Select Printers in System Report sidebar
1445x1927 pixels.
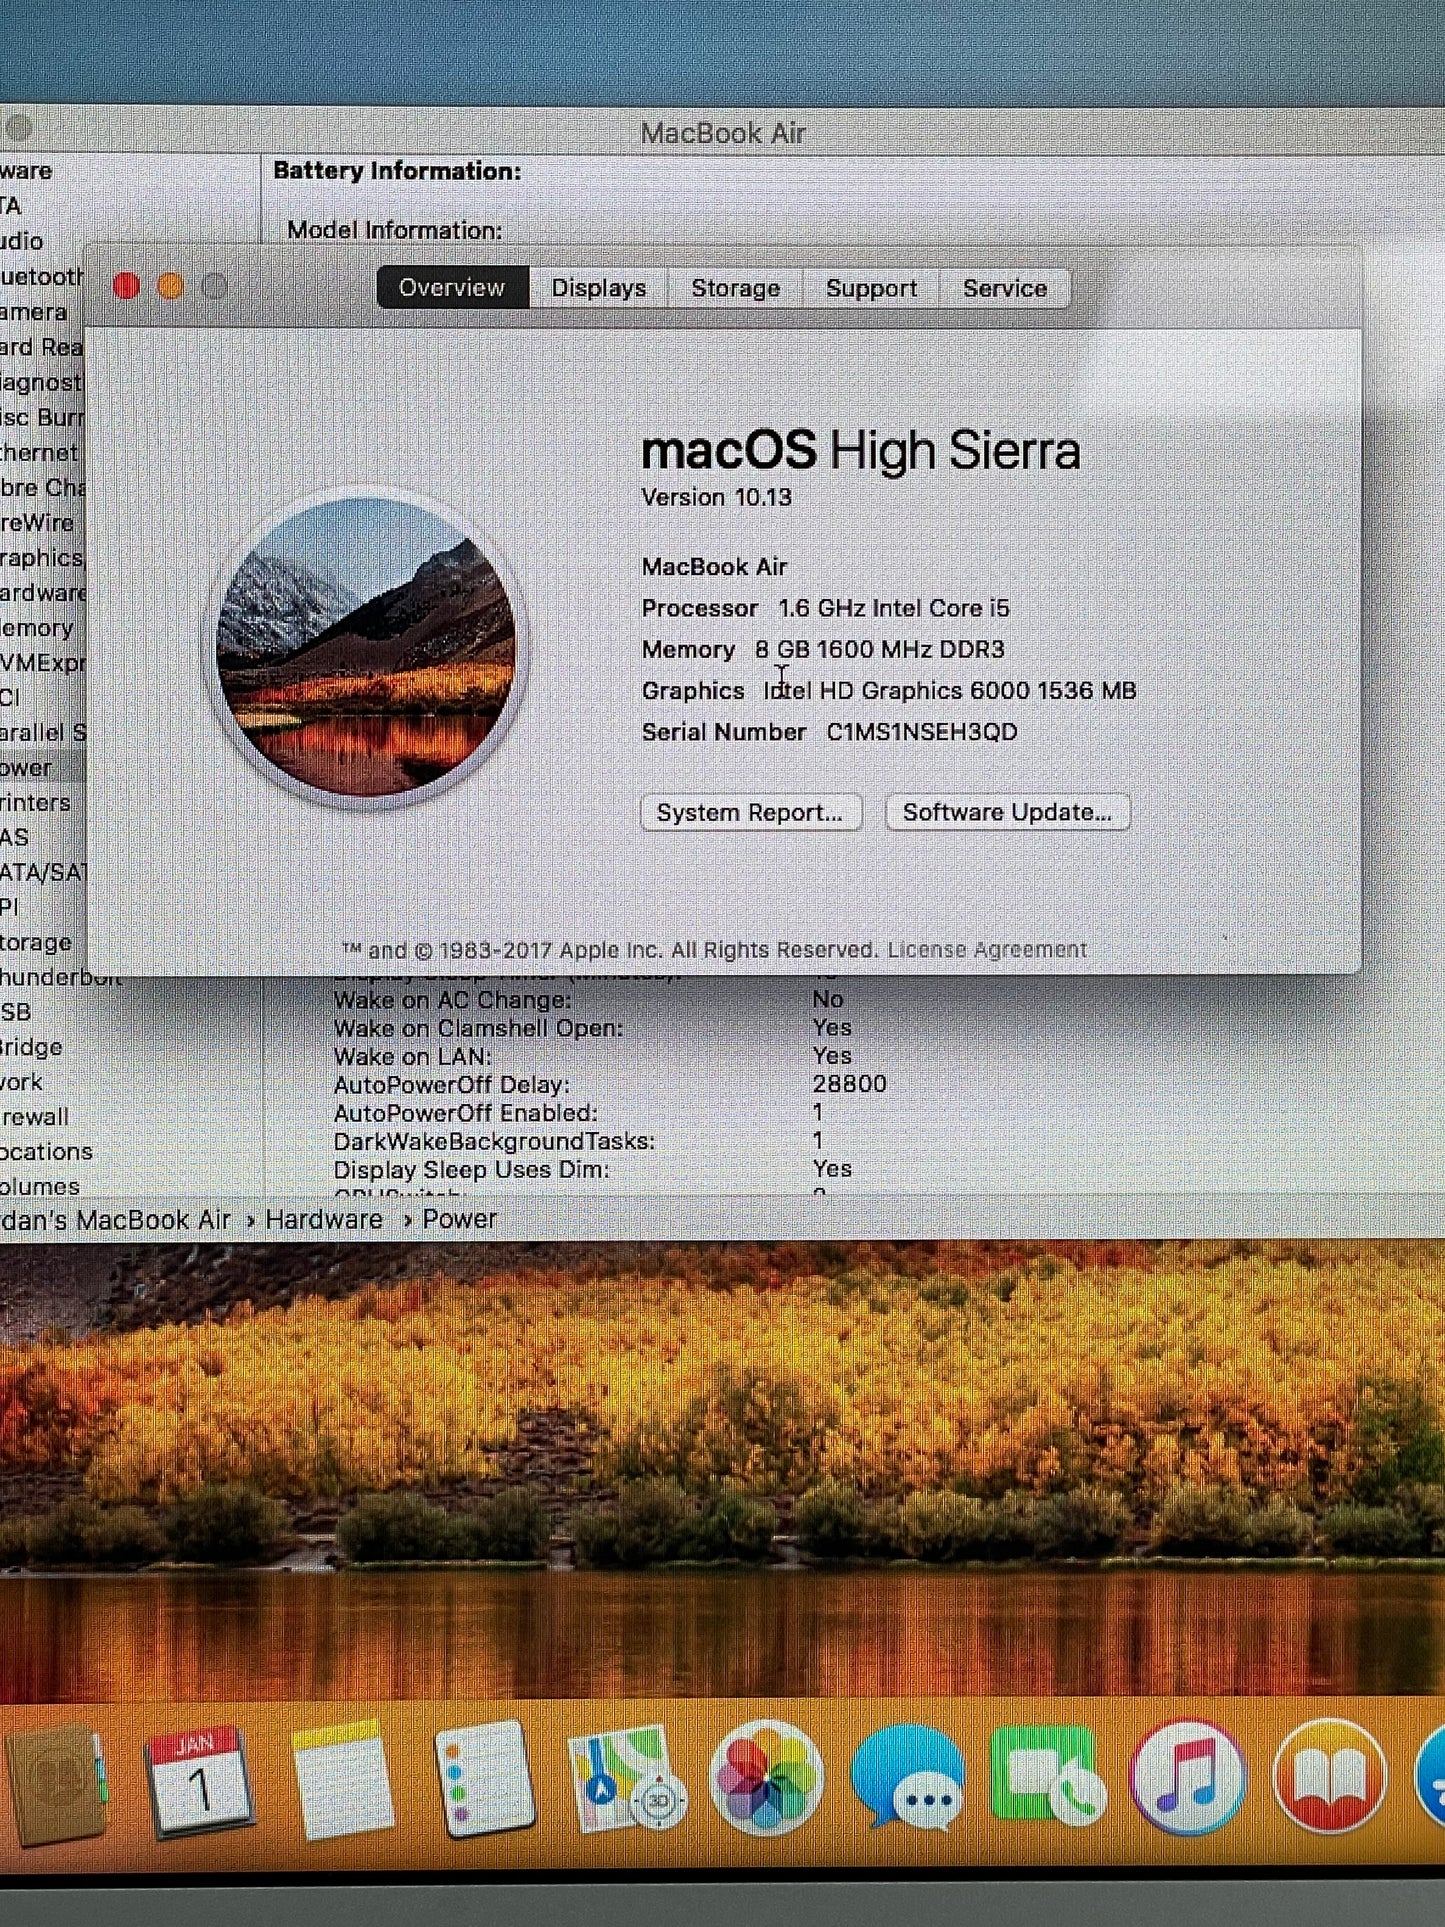click(x=36, y=802)
